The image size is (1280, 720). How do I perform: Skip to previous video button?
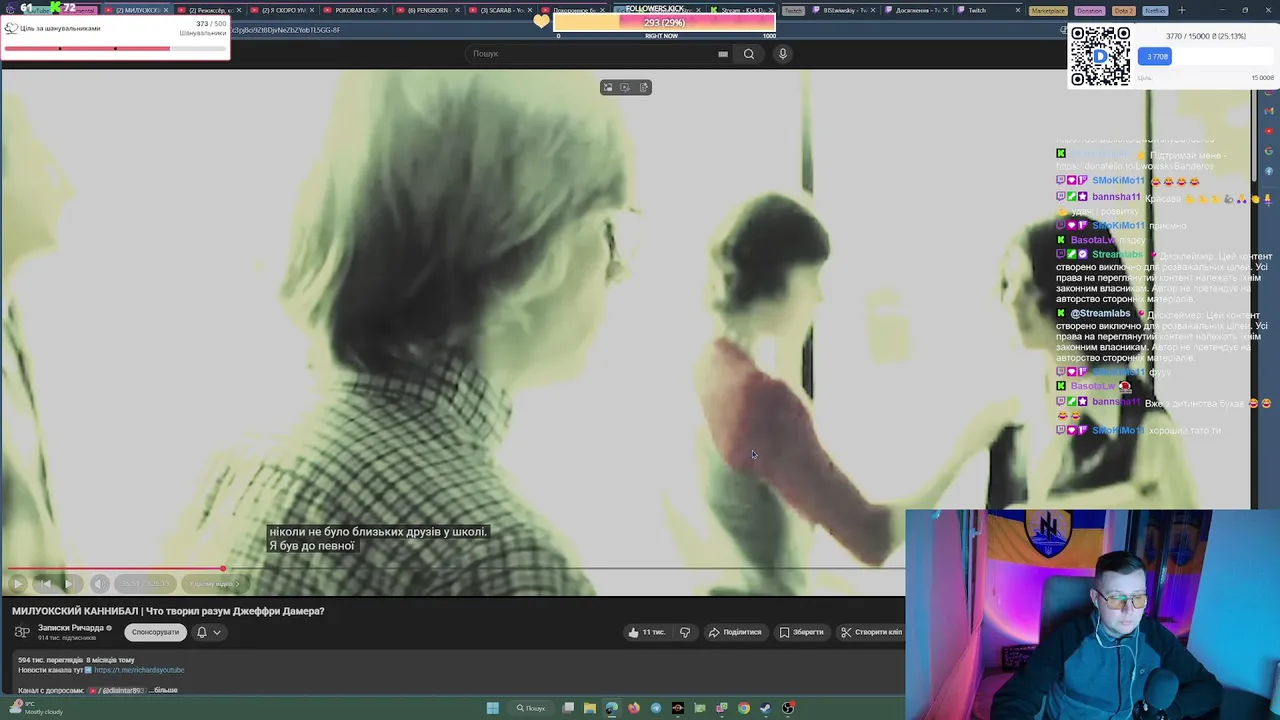45,583
